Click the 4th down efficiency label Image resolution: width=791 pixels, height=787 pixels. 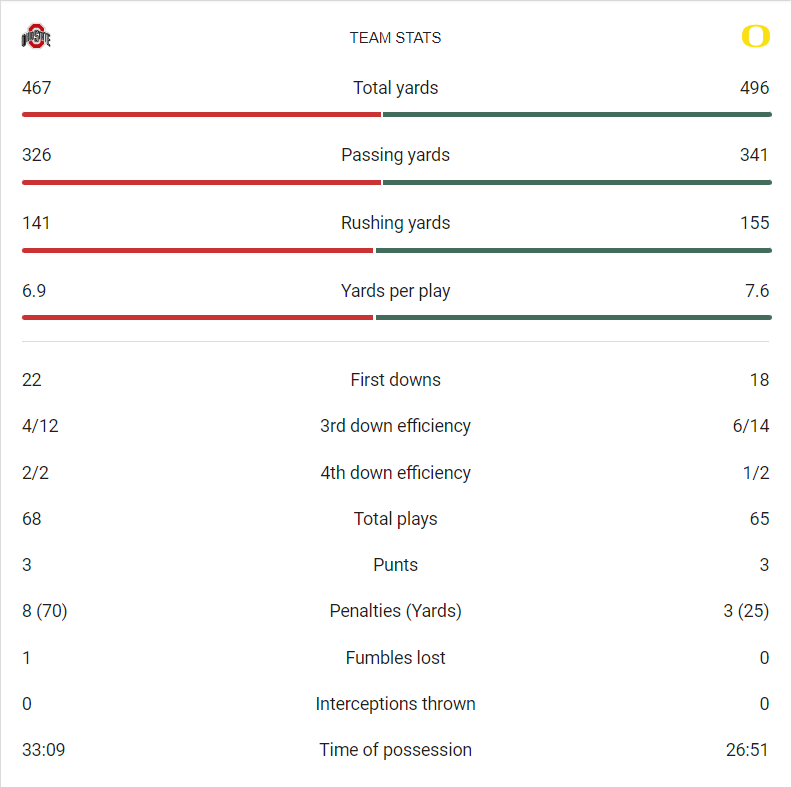[395, 473]
